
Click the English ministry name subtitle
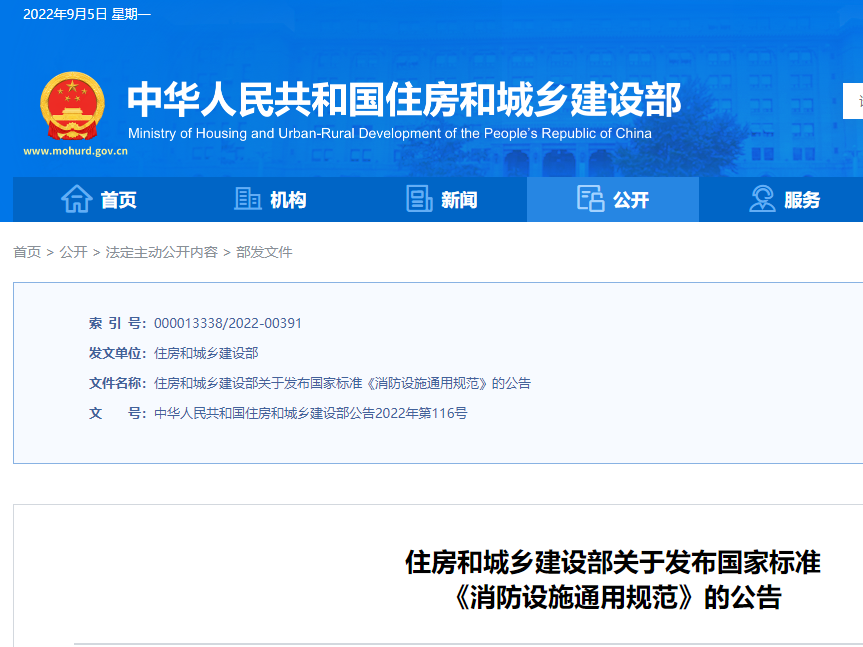point(390,134)
